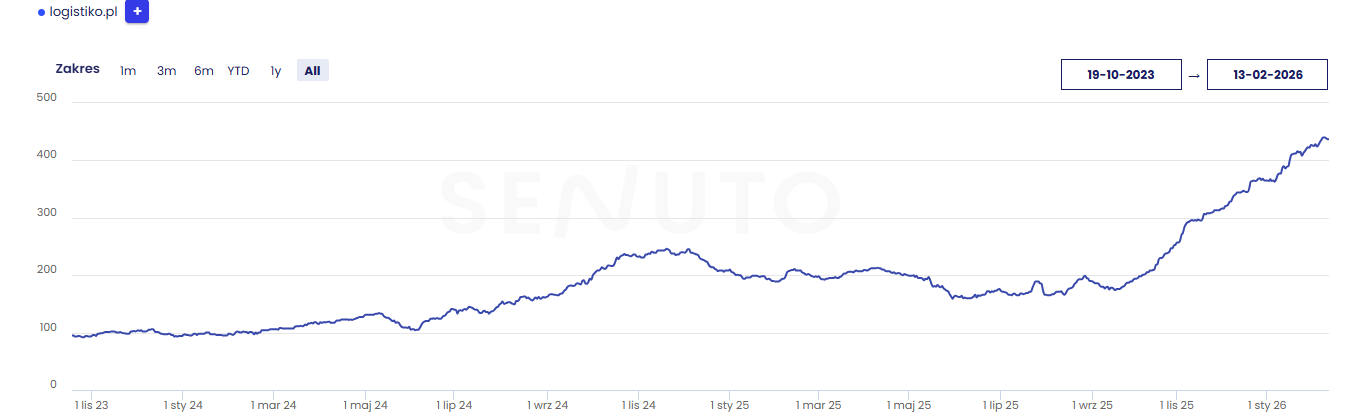Click the blue dot beside logistiko.pl

point(41,13)
